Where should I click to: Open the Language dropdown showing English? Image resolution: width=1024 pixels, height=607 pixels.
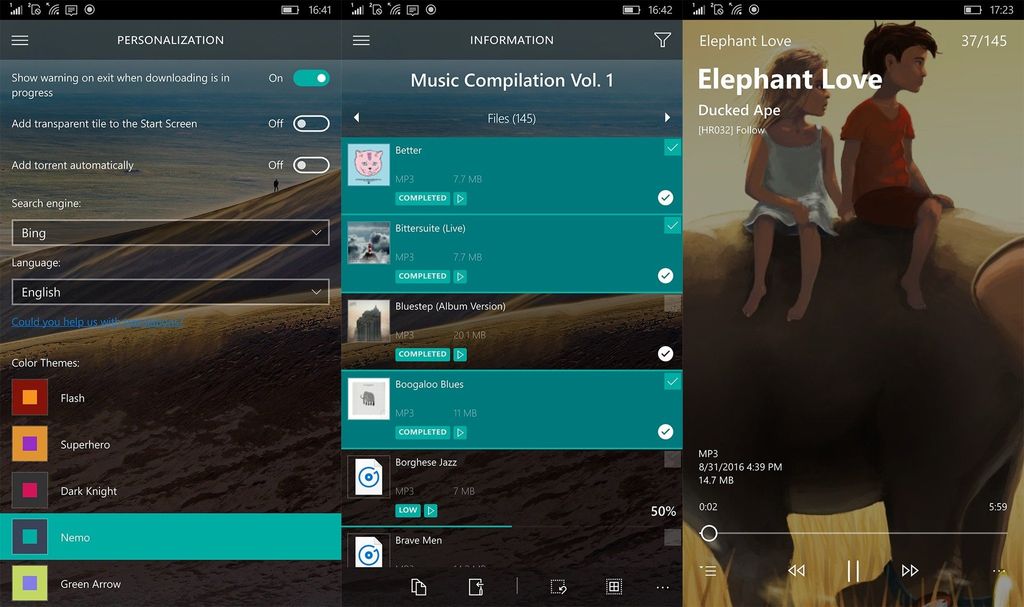coord(170,292)
